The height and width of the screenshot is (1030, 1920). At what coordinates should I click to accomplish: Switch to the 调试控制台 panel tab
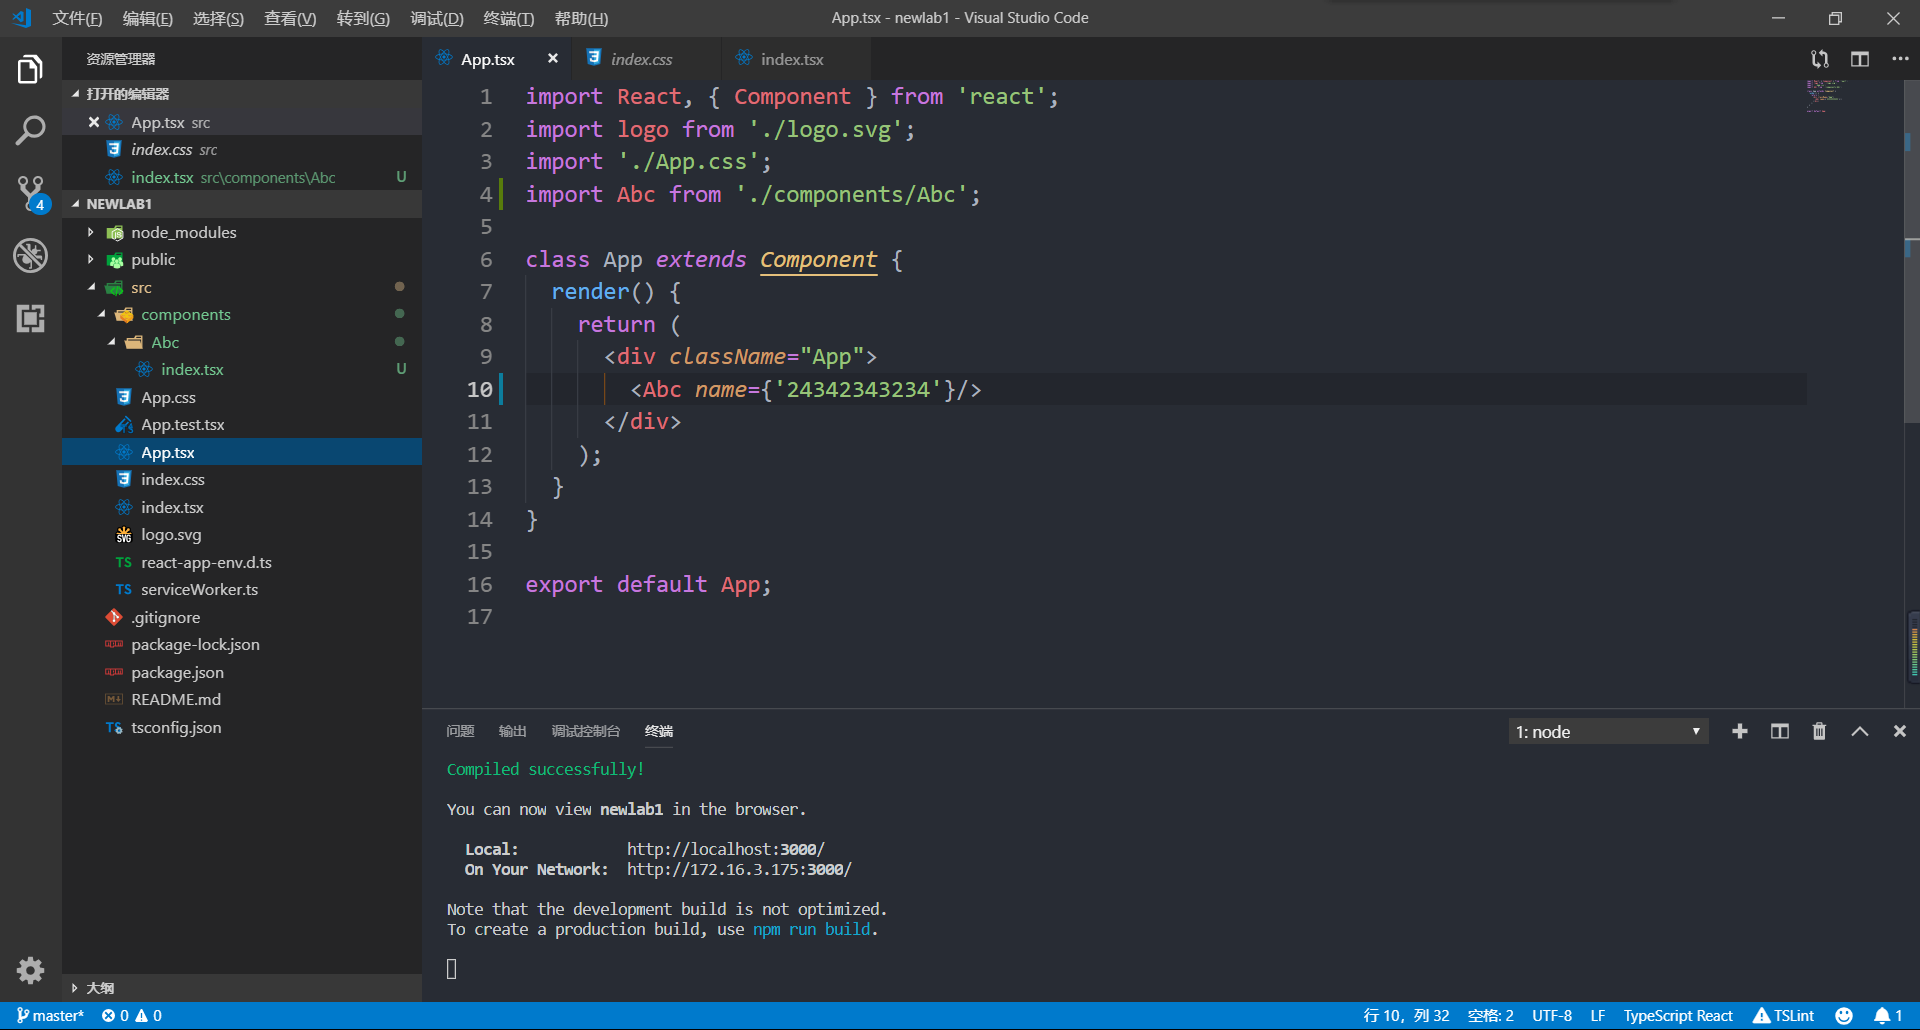pos(585,731)
